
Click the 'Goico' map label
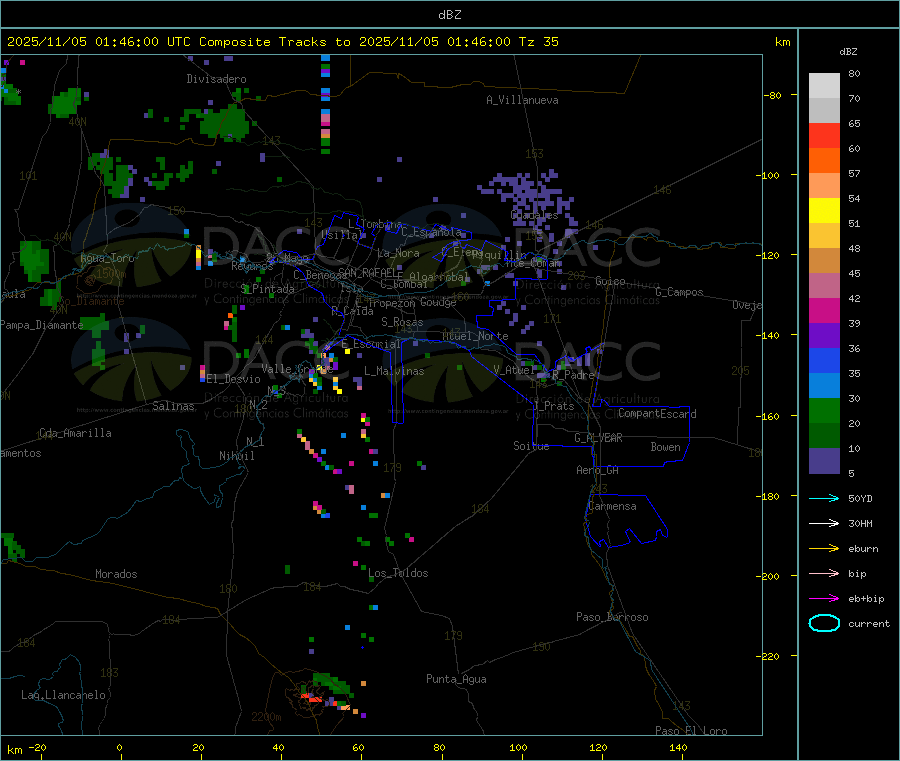[x=610, y=281]
